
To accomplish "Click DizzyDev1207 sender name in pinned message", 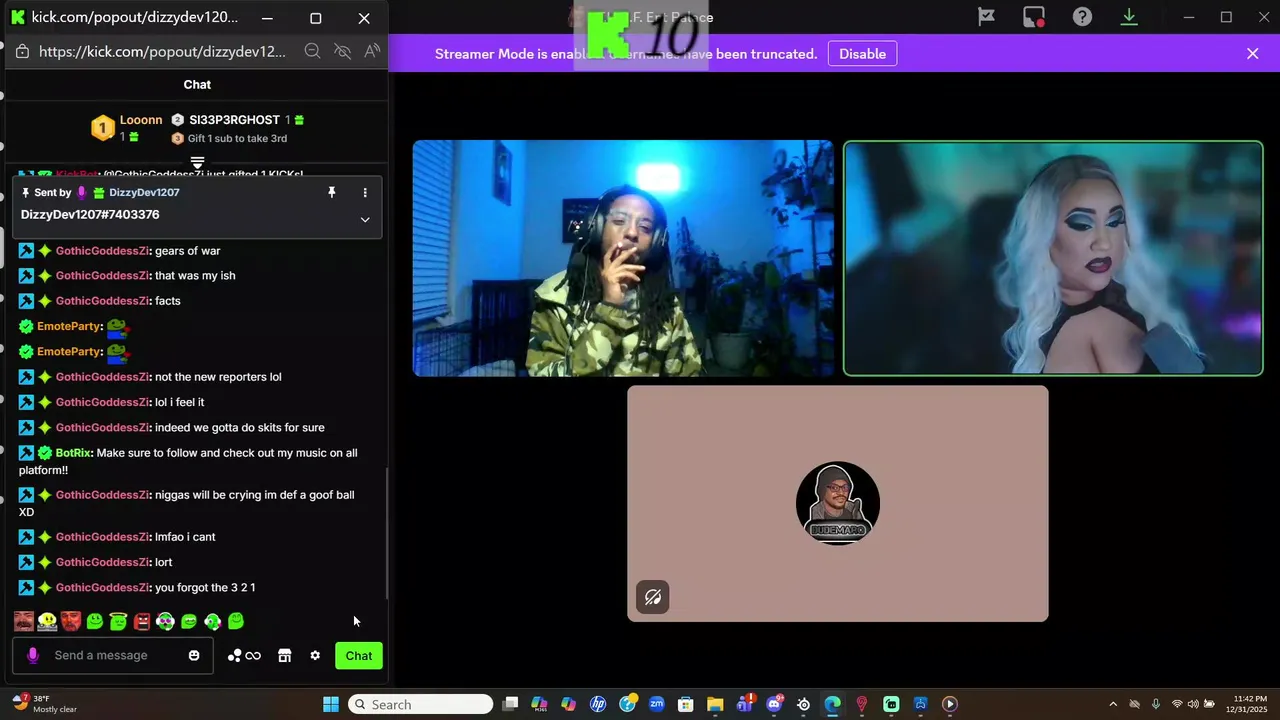I will pyautogui.click(x=144, y=192).
